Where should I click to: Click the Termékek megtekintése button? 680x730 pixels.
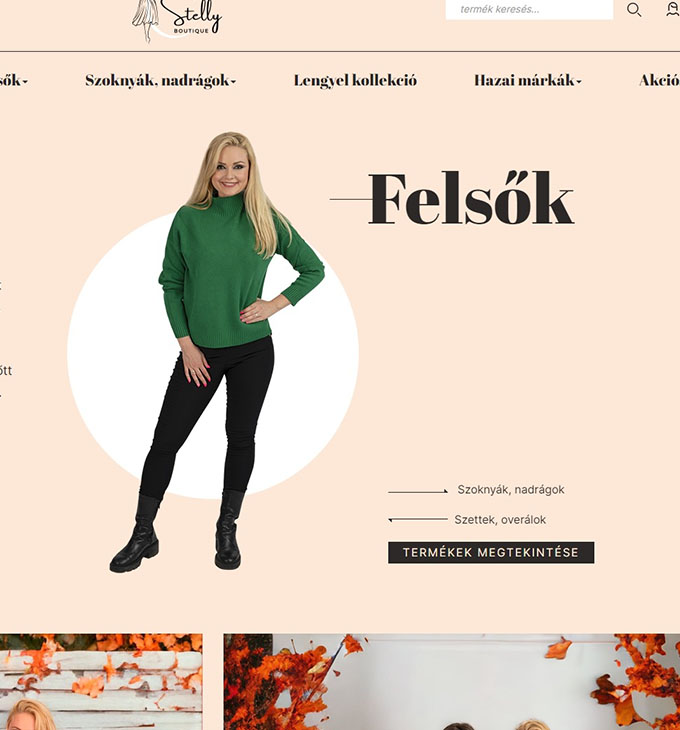(491, 553)
